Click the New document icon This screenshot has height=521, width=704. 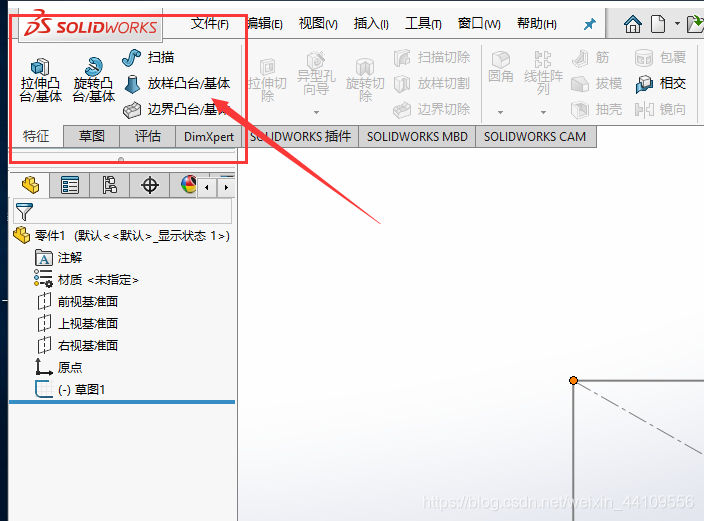pyautogui.click(x=658, y=24)
